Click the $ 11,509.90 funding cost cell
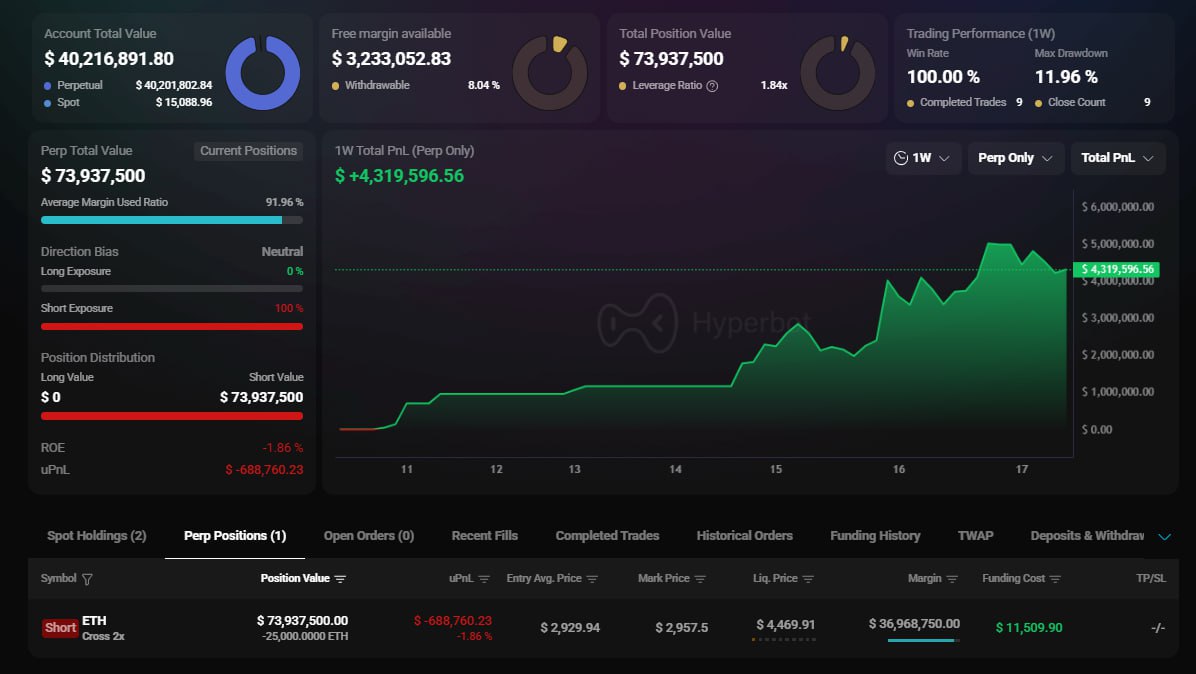Image resolution: width=1196 pixels, height=674 pixels. pos(1029,627)
